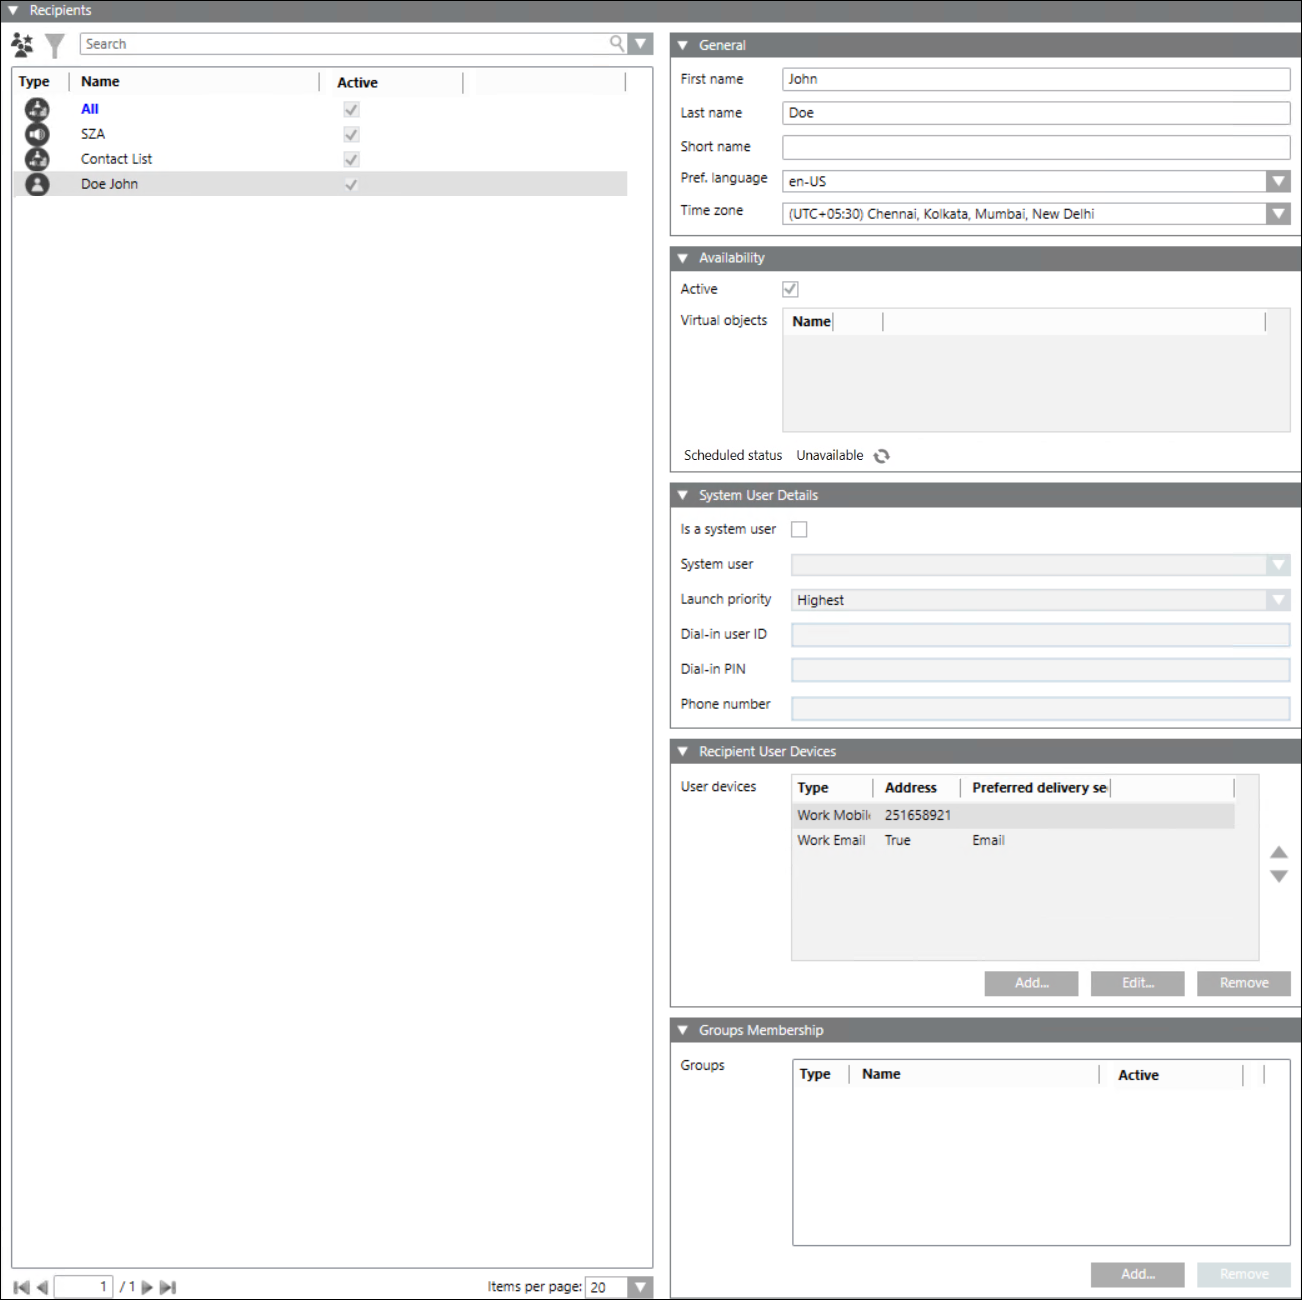Open the Time zone dropdown
Image resolution: width=1302 pixels, height=1300 pixels.
1278,214
